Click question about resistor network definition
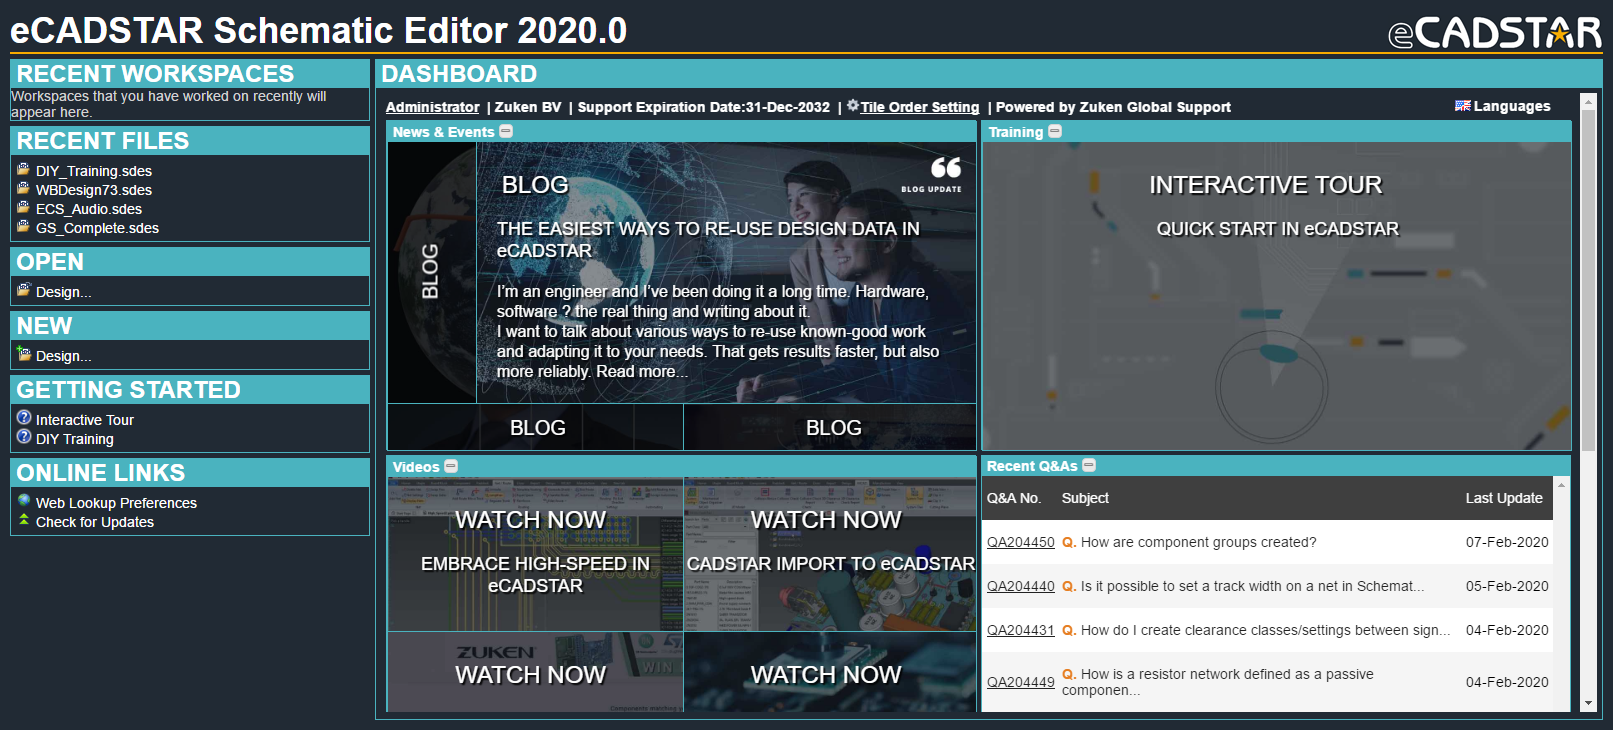Viewport: 1613px width, 730px height. coord(1218,682)
